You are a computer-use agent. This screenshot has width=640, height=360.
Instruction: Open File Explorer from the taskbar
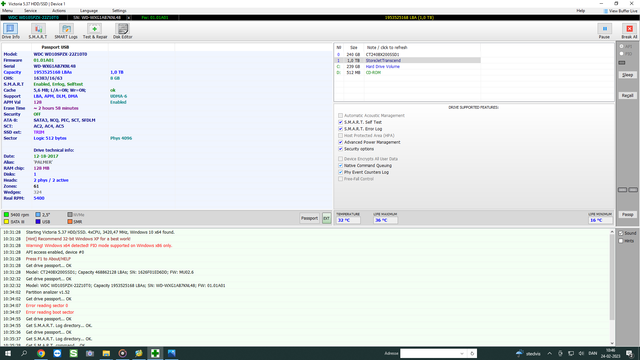point(106,353)
